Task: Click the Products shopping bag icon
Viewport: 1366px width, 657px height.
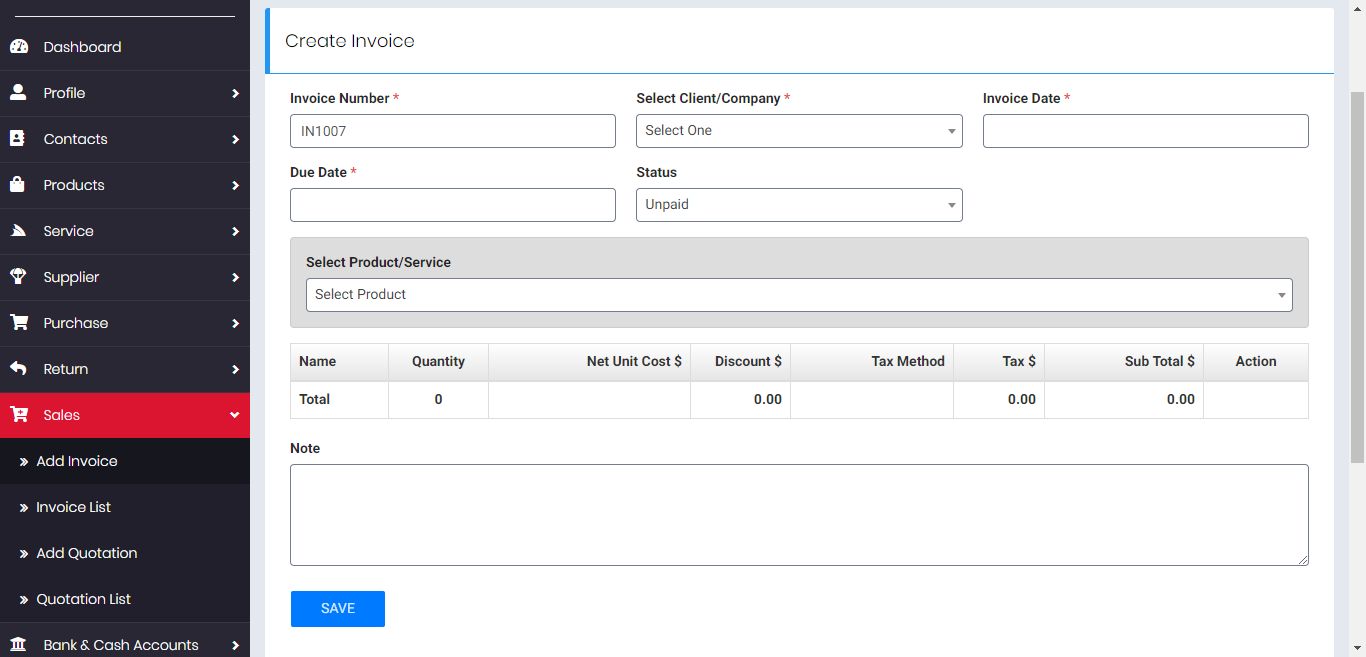Action: tap(18, 185)
